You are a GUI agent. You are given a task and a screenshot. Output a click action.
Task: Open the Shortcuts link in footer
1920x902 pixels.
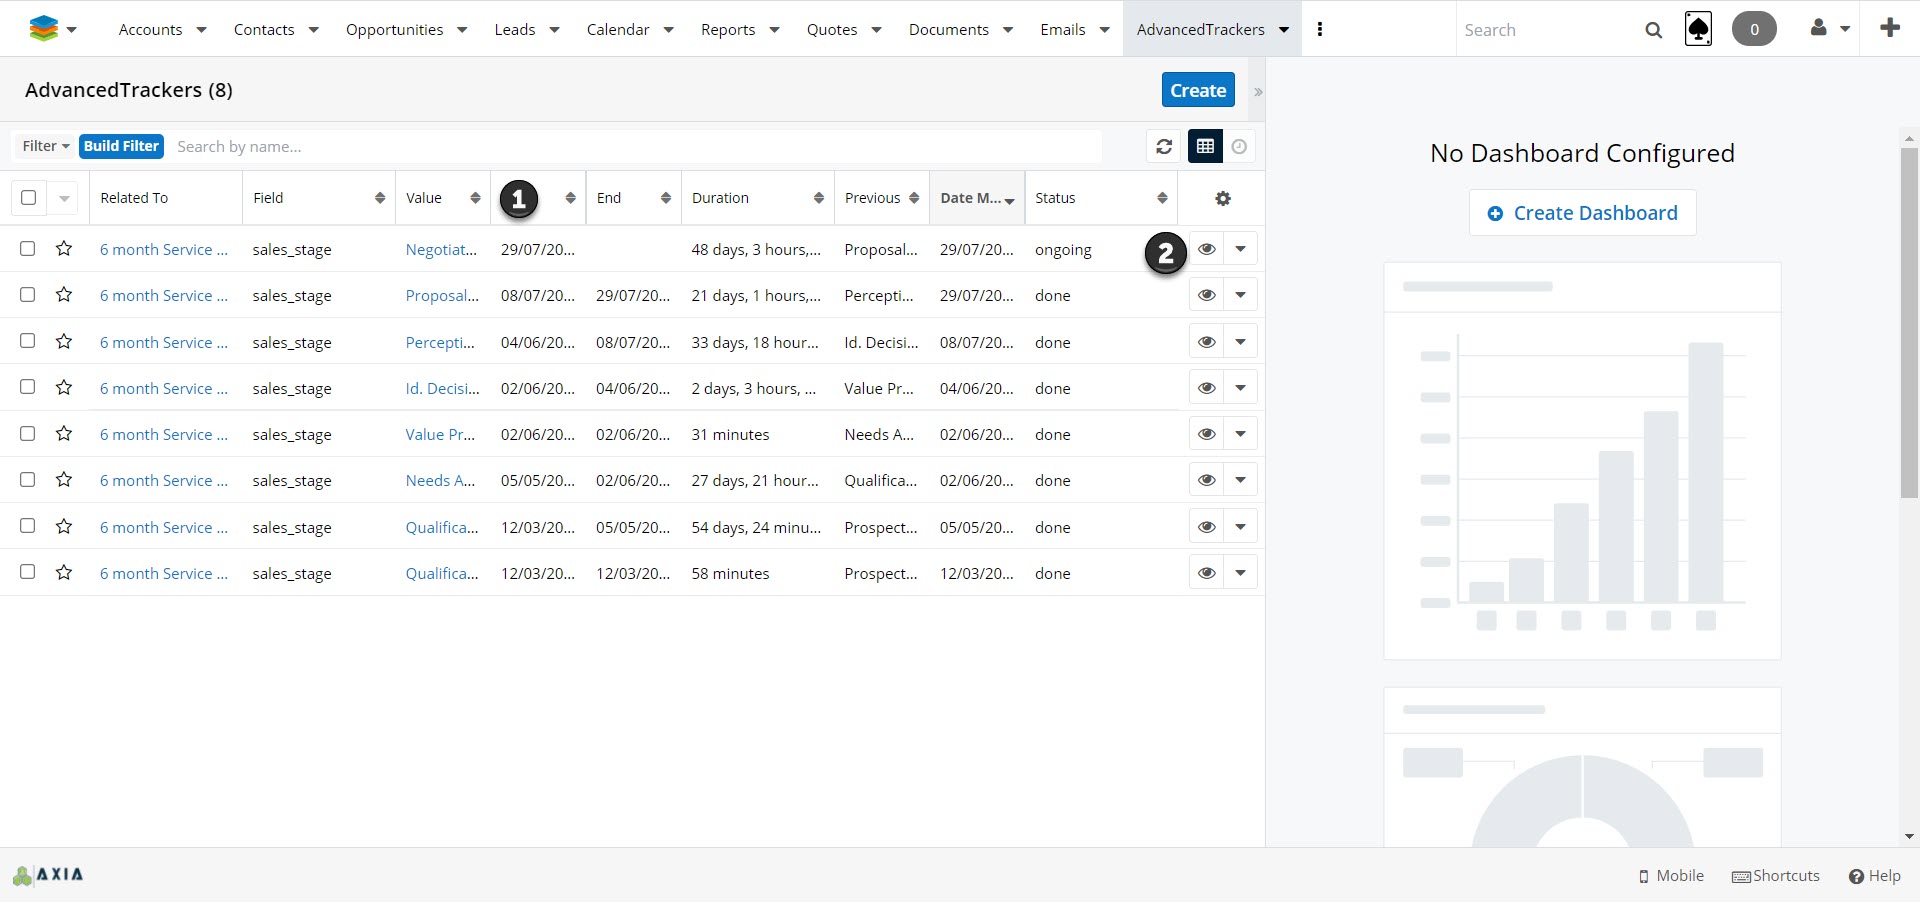click(x=1776, y=876)
